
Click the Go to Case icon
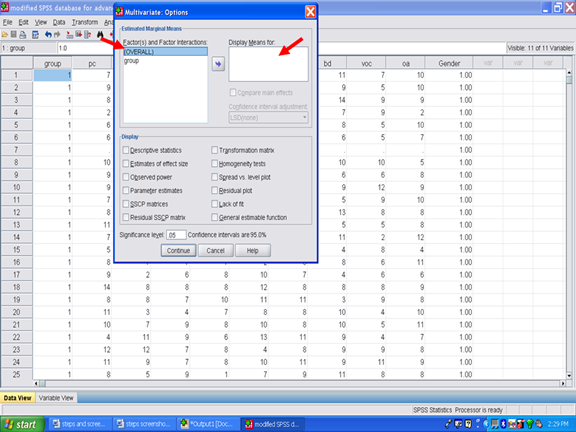click(69, 35)
